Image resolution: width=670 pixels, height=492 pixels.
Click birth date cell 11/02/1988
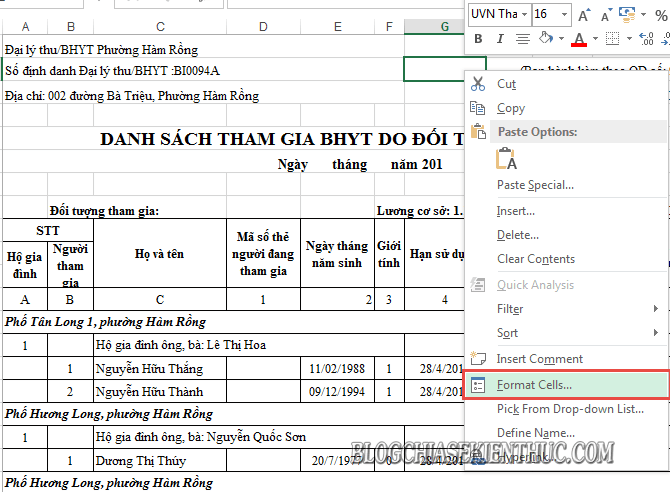click(x=338, y=368)
